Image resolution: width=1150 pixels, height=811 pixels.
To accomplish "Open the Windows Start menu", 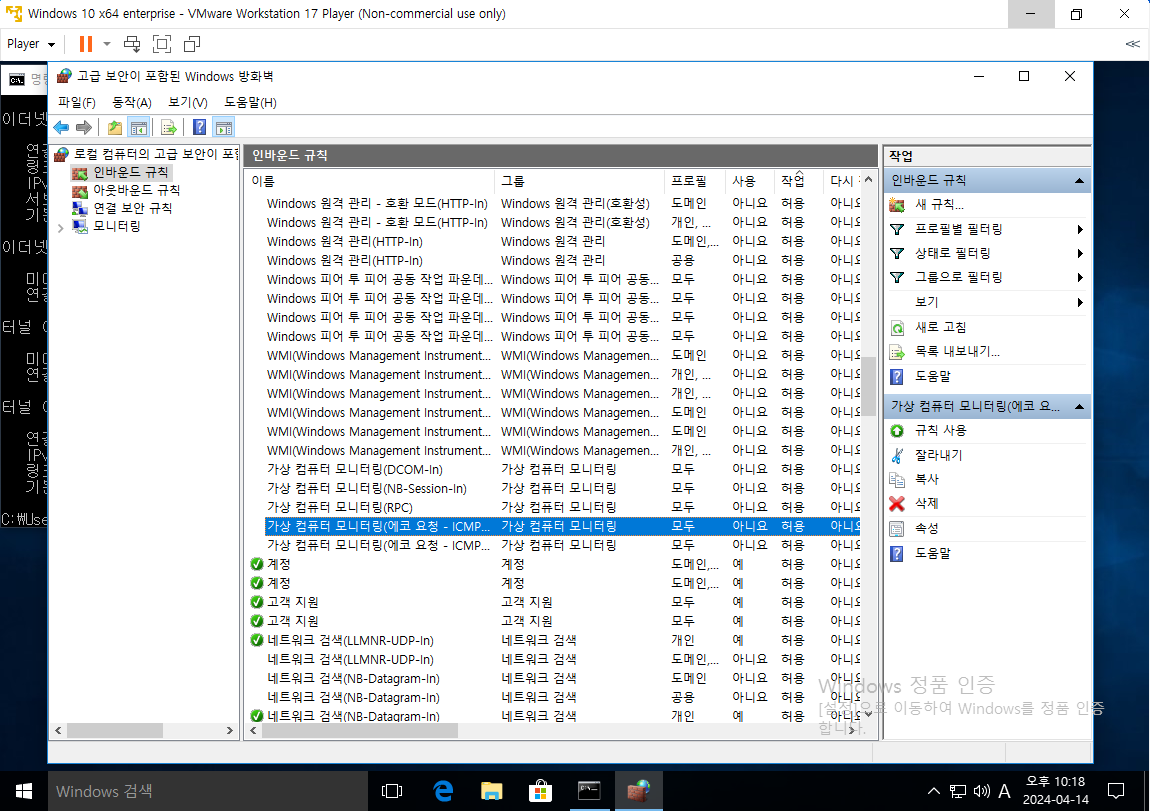I will [x=23, y=791].
